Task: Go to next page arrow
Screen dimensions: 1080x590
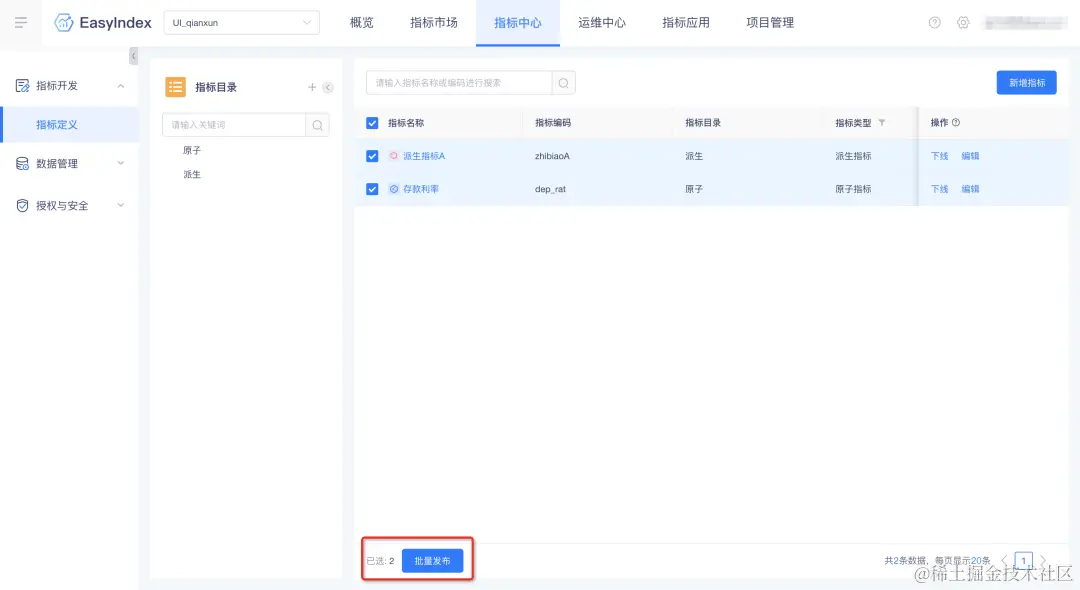Action: [x=1043, y=560]
